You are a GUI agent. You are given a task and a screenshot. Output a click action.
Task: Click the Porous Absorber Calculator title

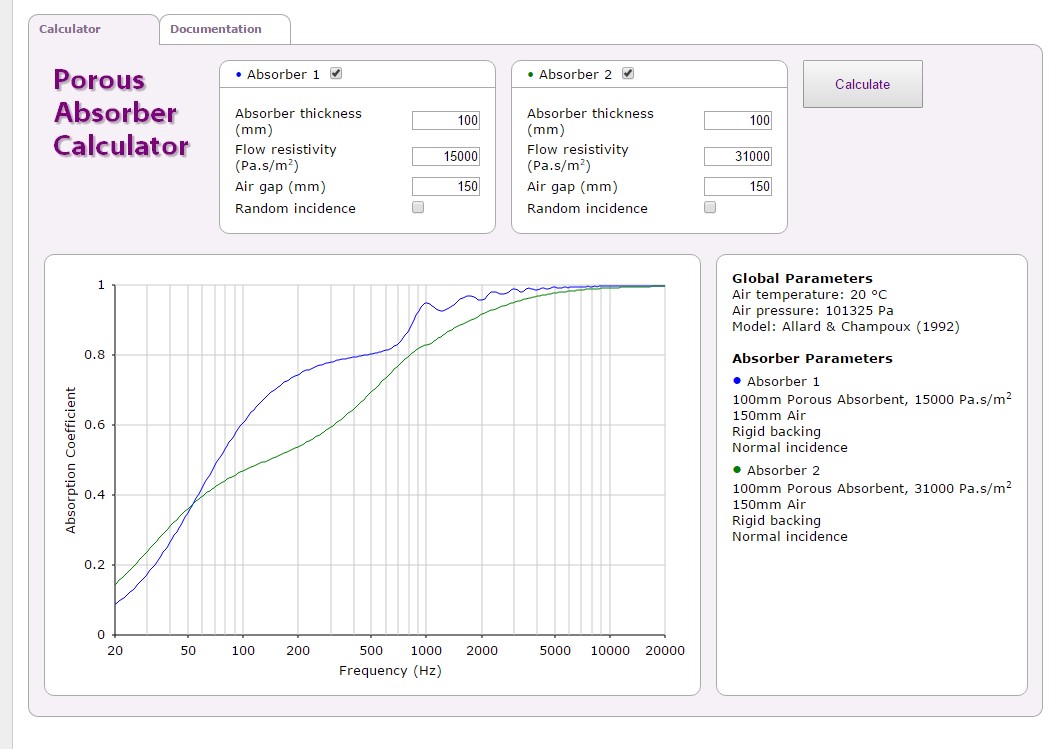click(120, 113)
